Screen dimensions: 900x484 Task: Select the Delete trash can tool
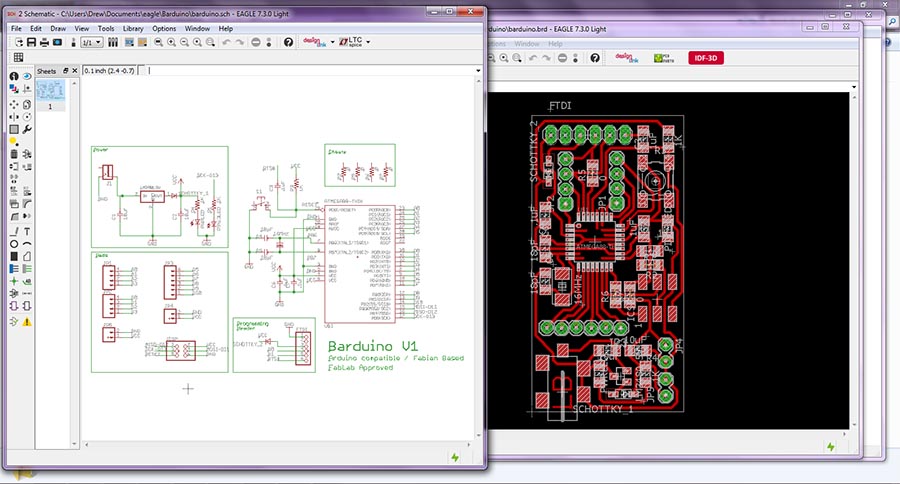pyautogui.click(x=14, y=154)
